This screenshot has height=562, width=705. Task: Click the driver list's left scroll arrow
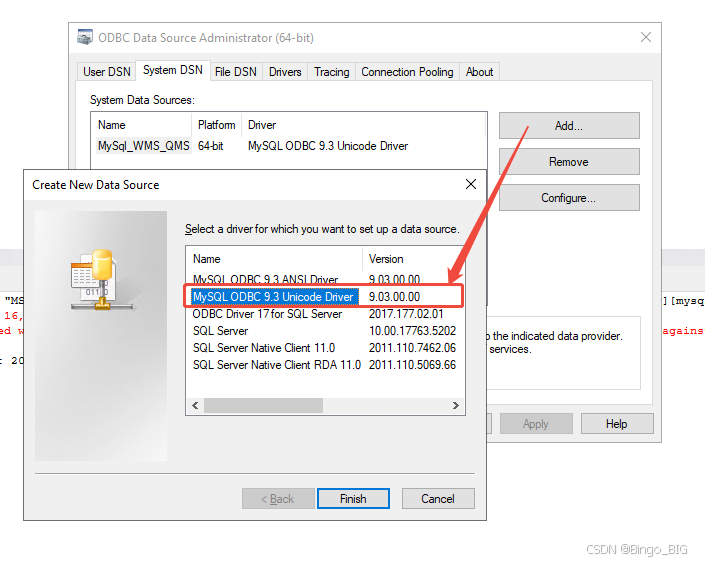point(195,406)
